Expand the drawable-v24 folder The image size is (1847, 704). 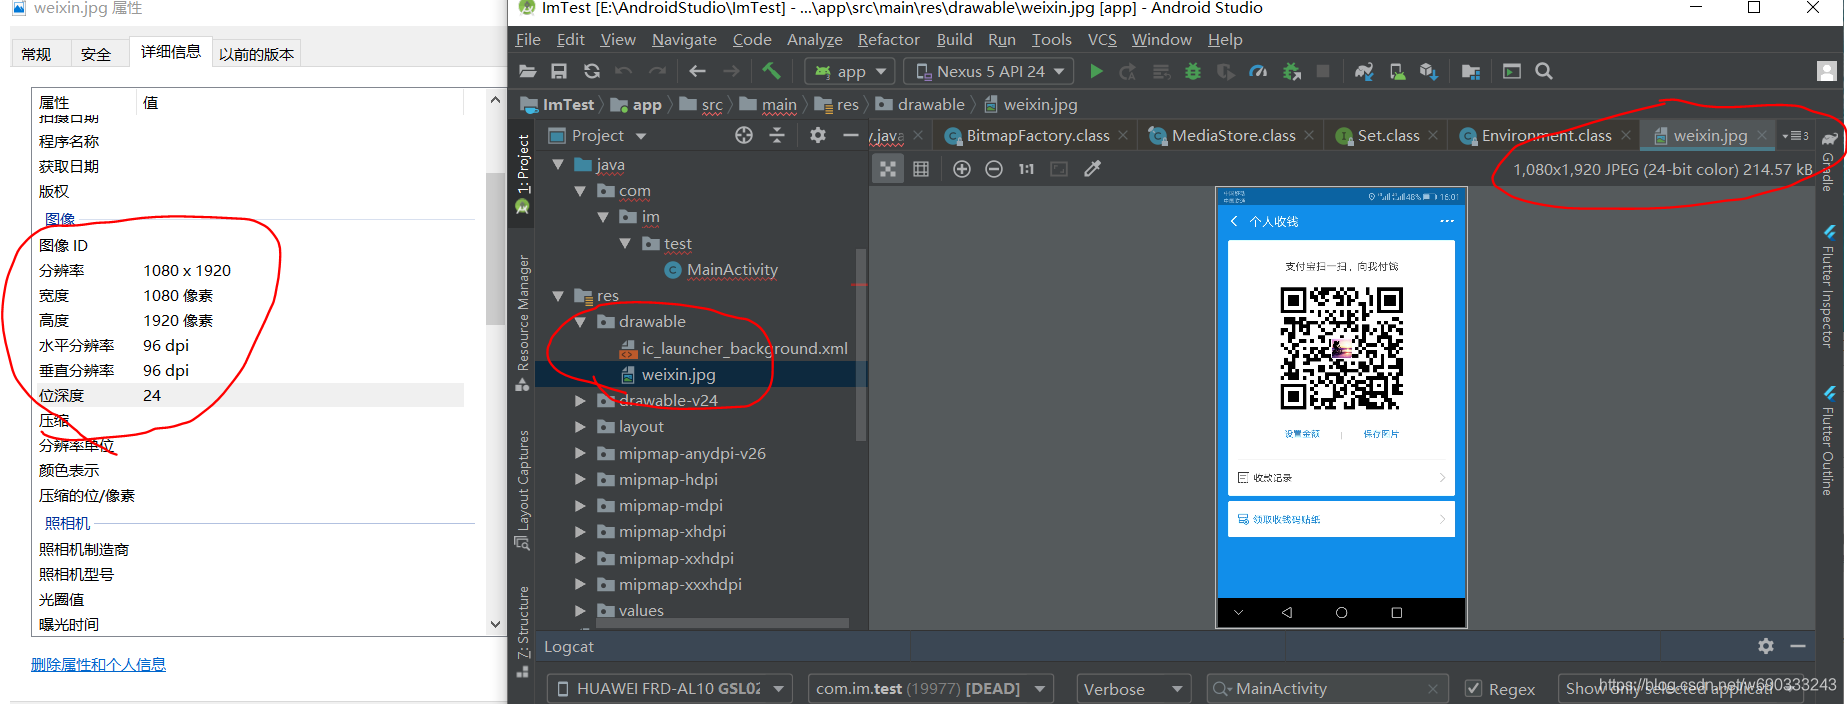(580, 400)
